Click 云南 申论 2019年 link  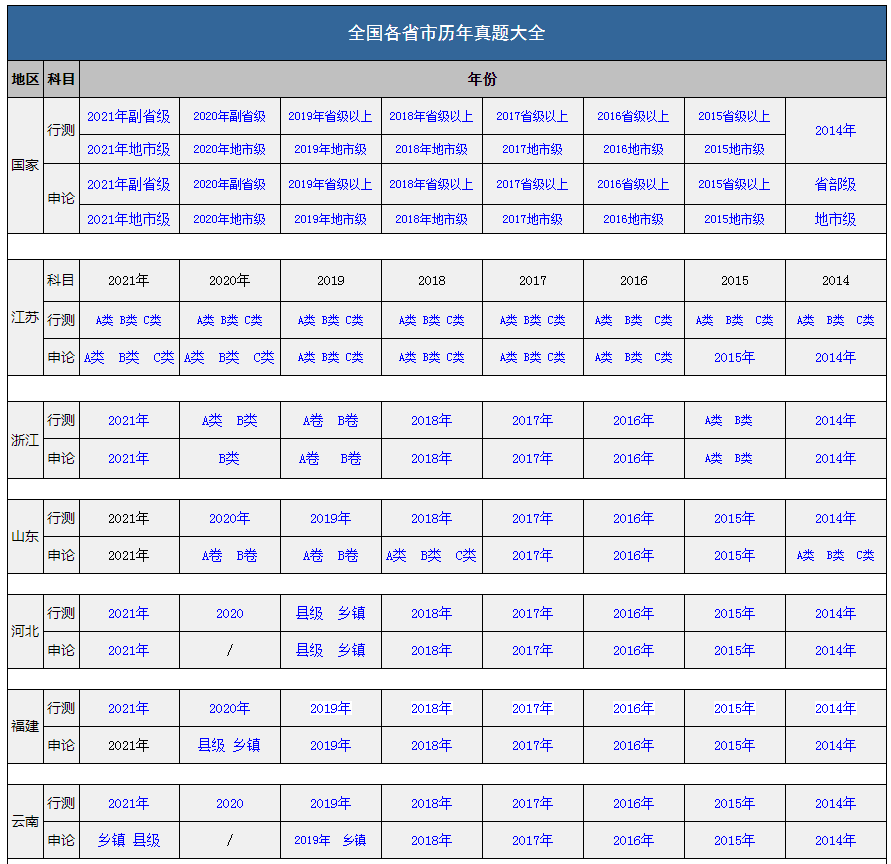[x=312, y=840]
